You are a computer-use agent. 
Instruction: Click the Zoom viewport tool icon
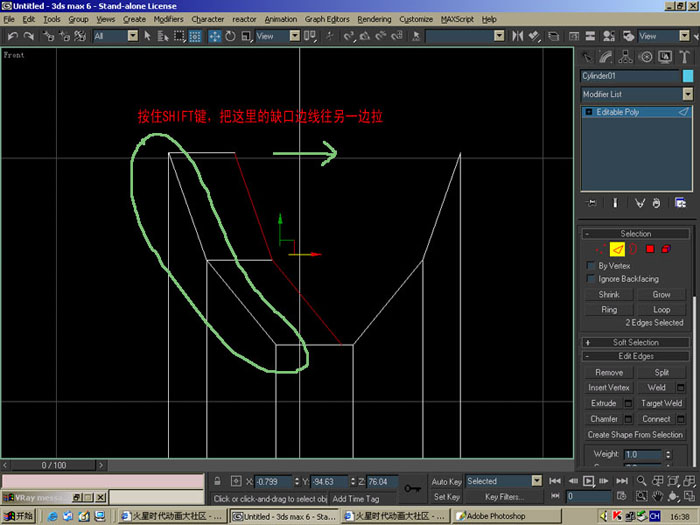click(x=642, y=481)
